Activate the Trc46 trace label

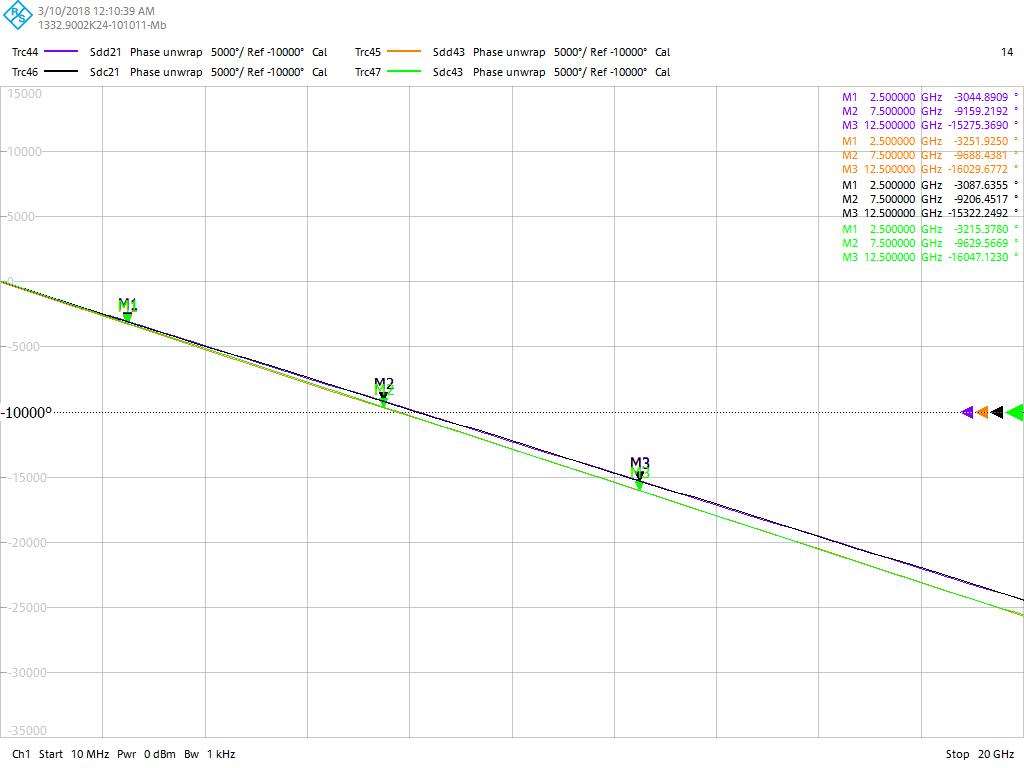coord(26,72)
